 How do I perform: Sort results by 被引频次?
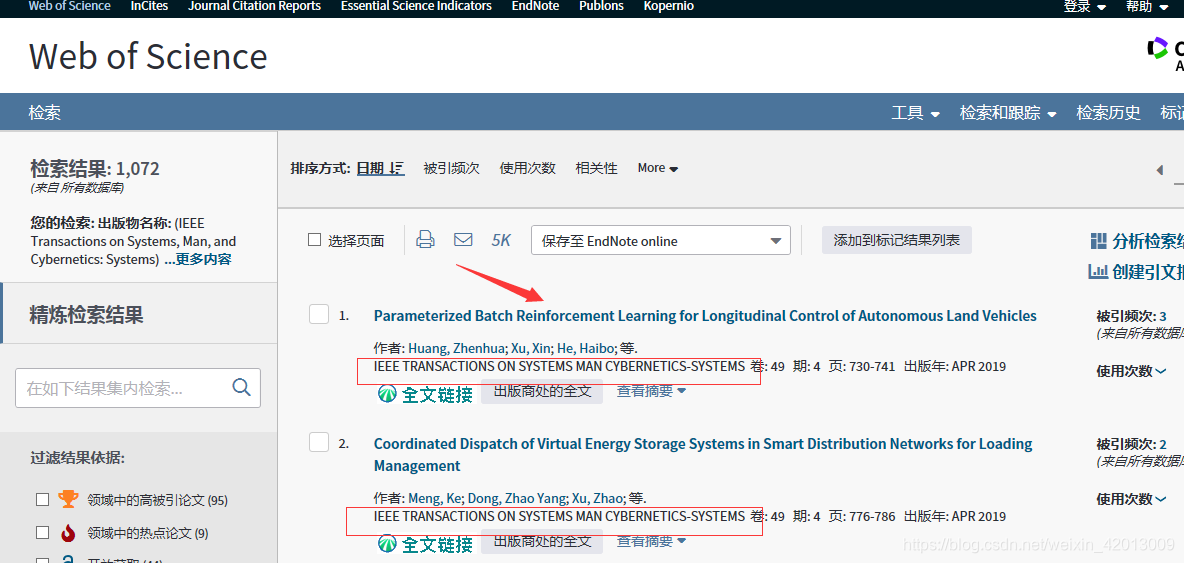[x=452, y=168]
